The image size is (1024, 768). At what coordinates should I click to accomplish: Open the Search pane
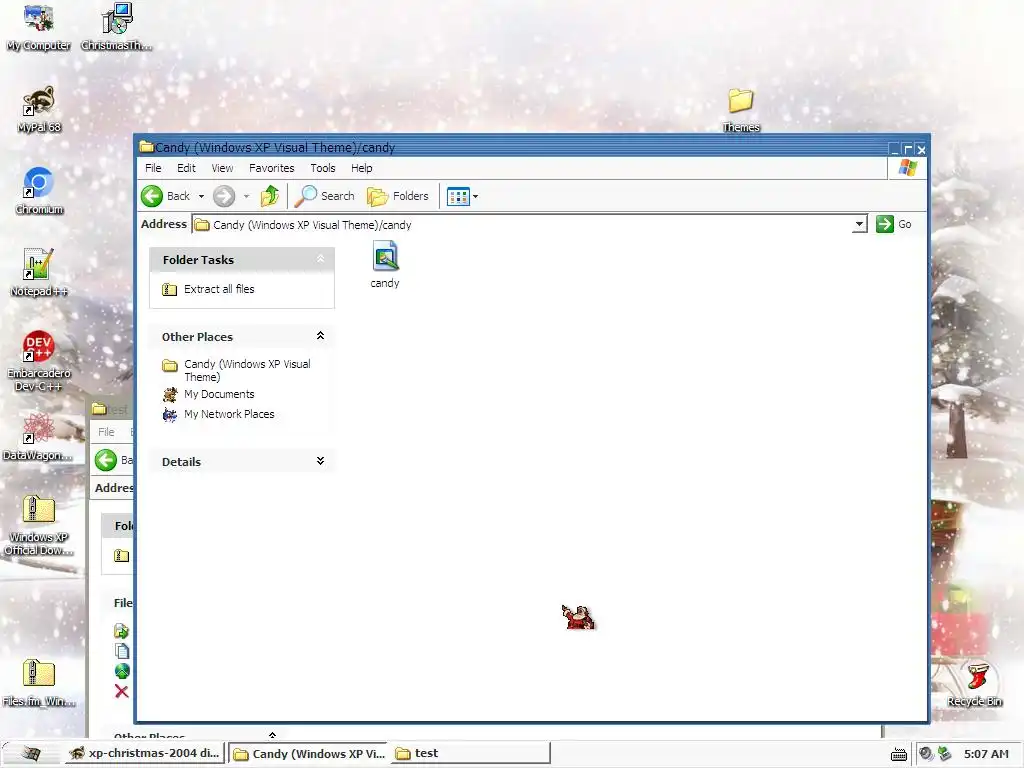tap(325, 196)
